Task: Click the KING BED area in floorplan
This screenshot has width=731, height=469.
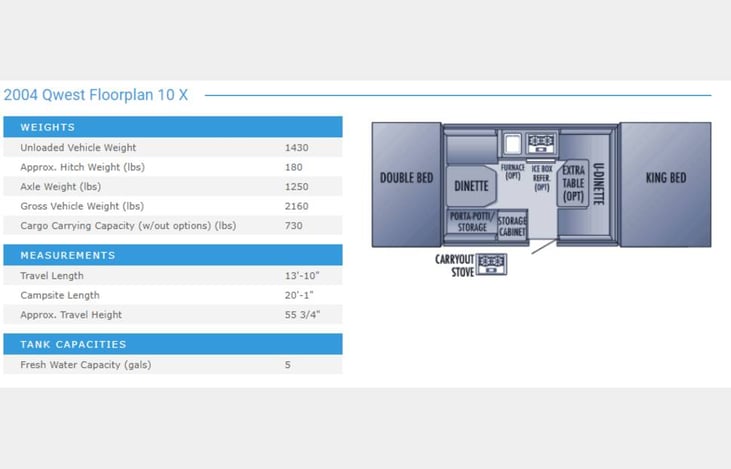Action: [666, 185]
